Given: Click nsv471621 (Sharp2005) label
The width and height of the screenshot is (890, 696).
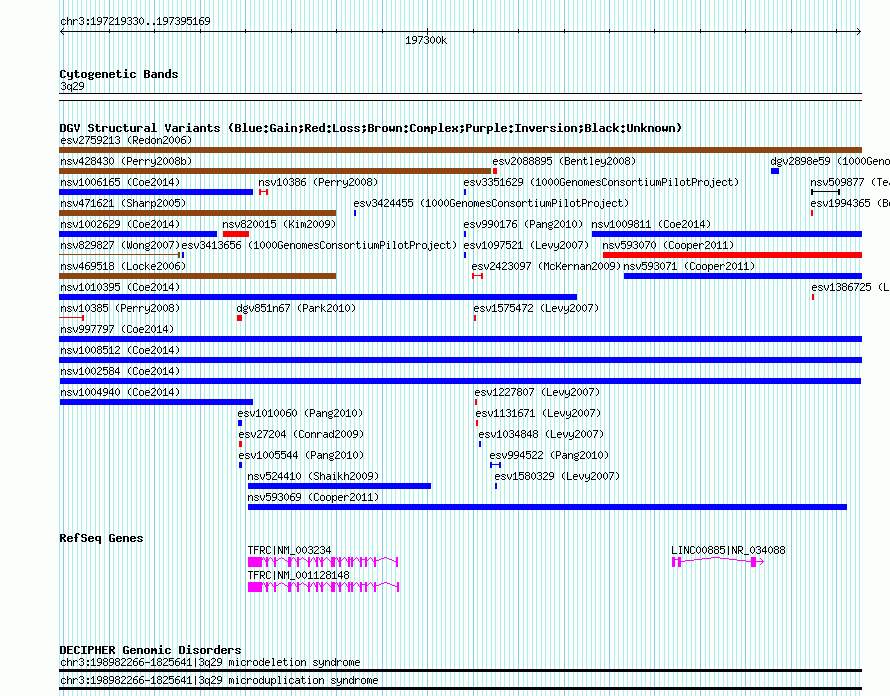Looking at the screenshot, I should tap(123, 203).
